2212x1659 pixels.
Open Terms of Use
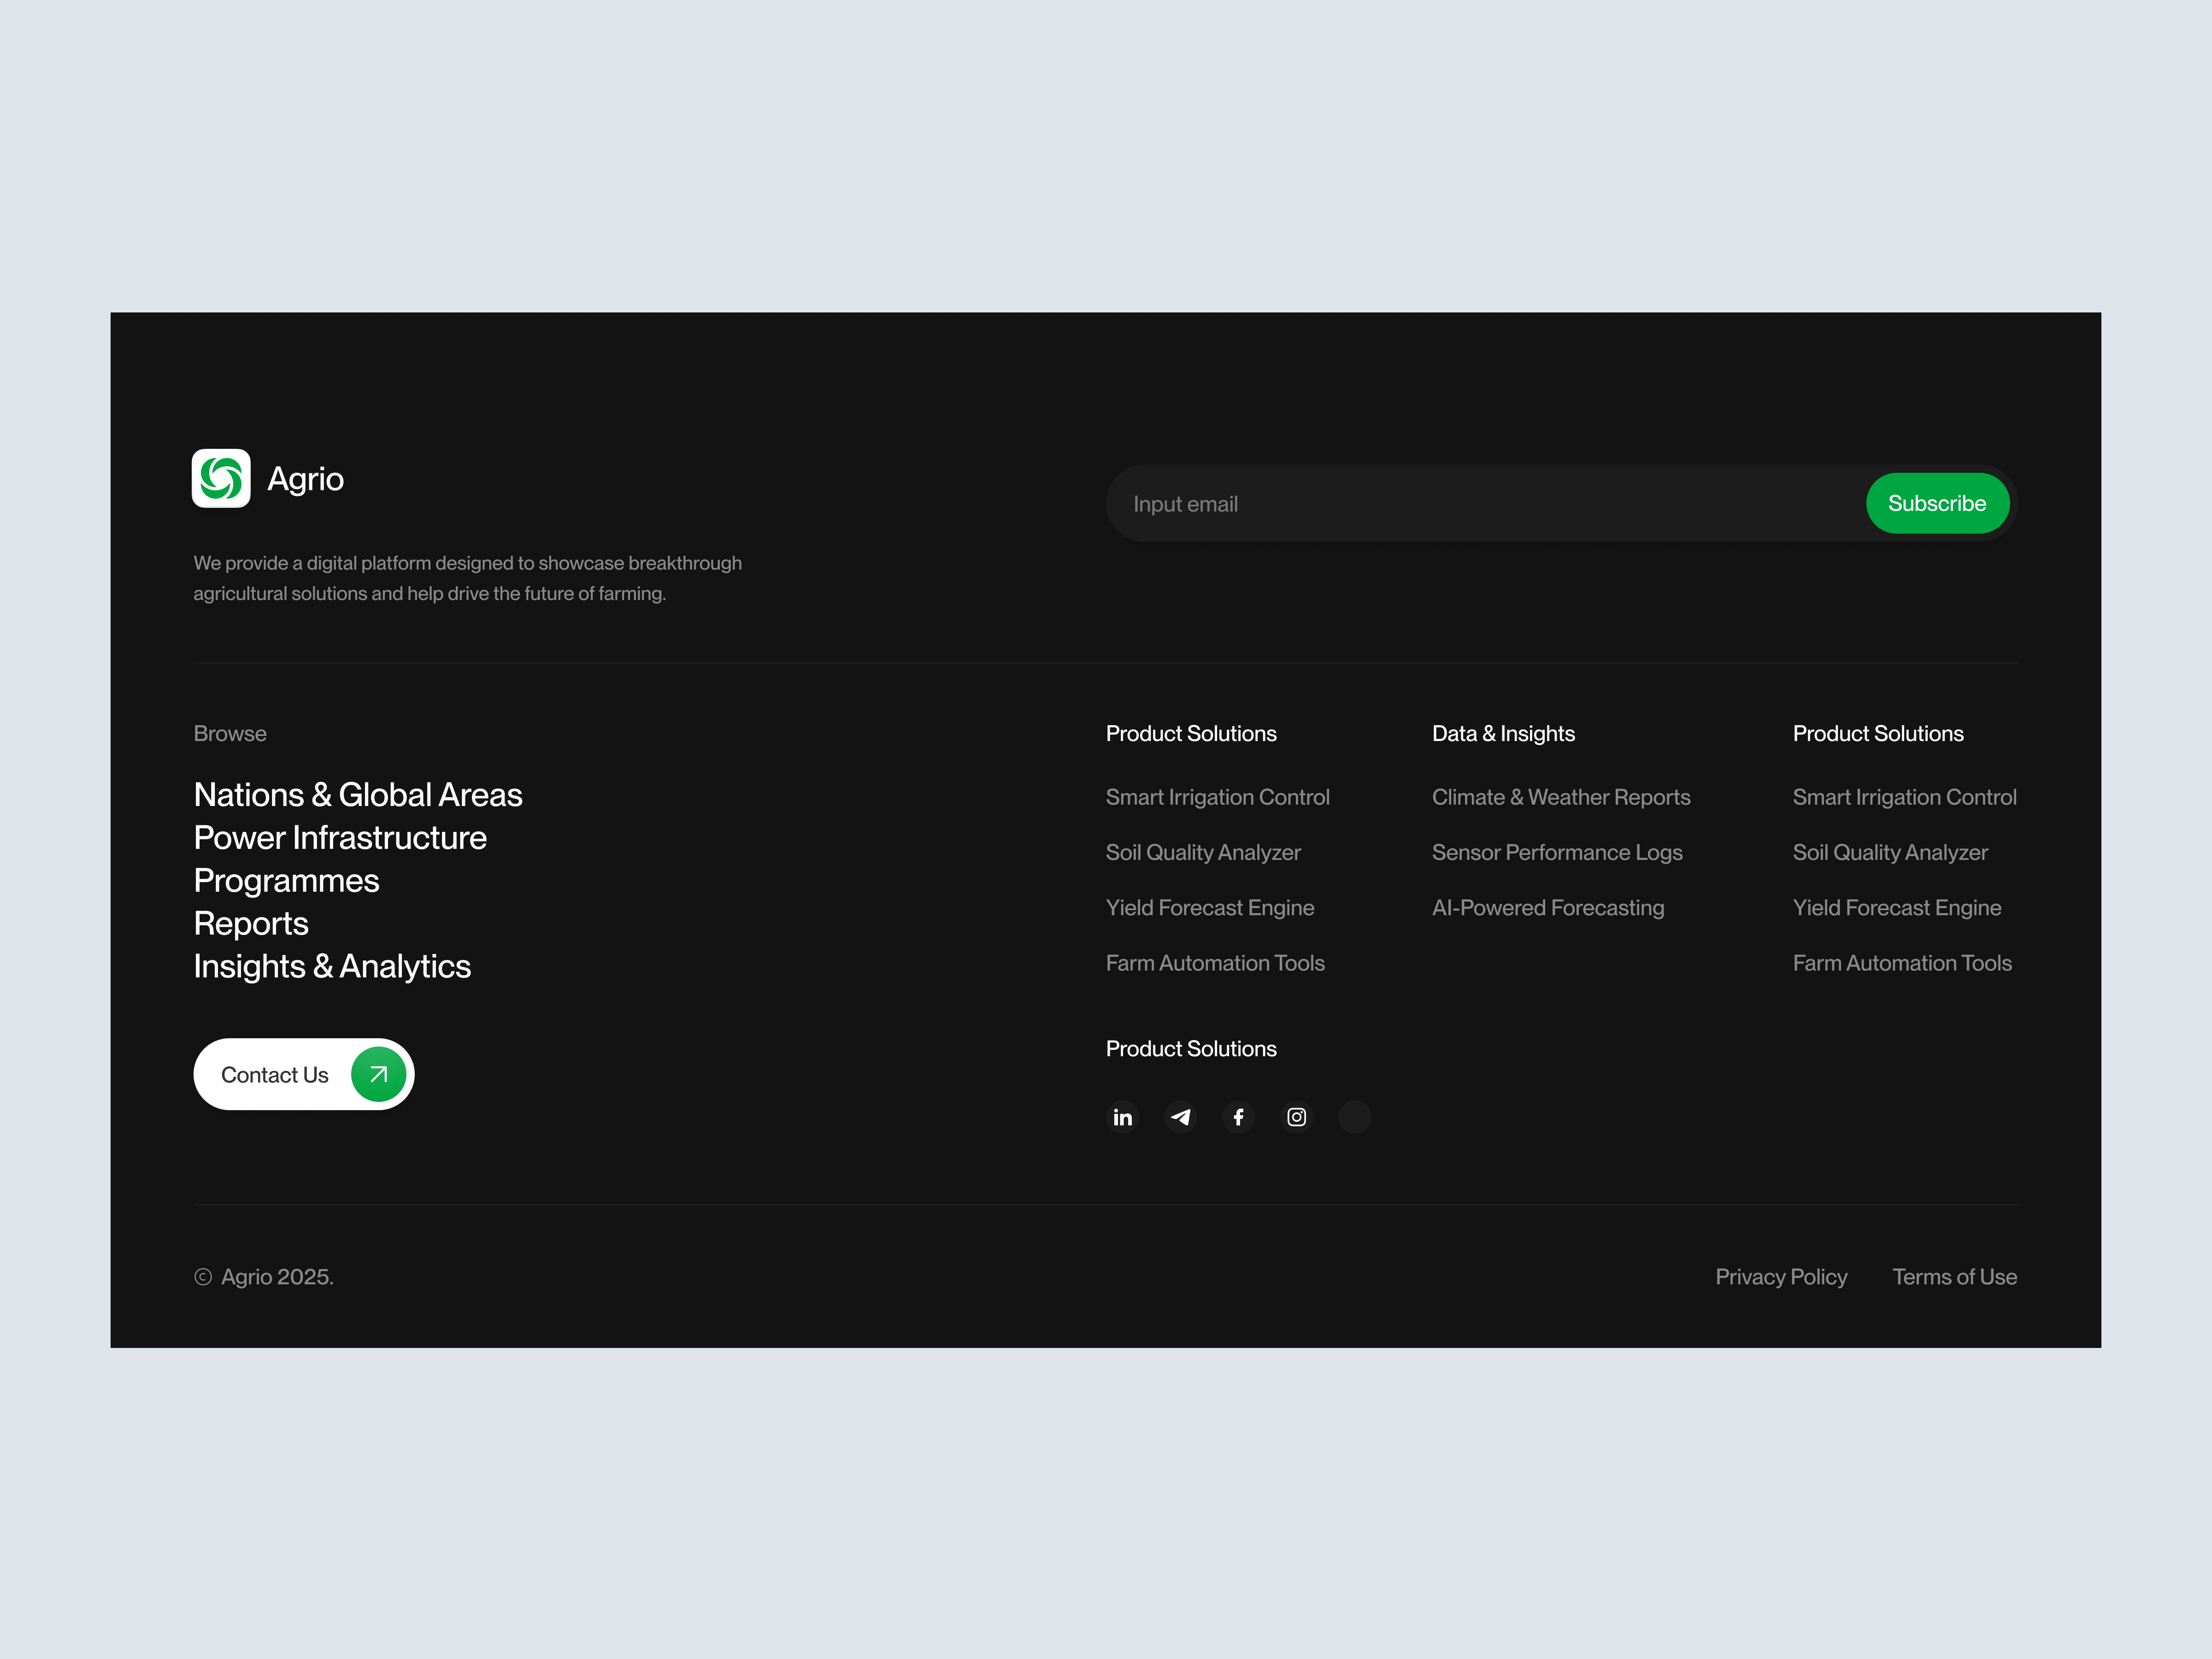click(1953, 1277)
